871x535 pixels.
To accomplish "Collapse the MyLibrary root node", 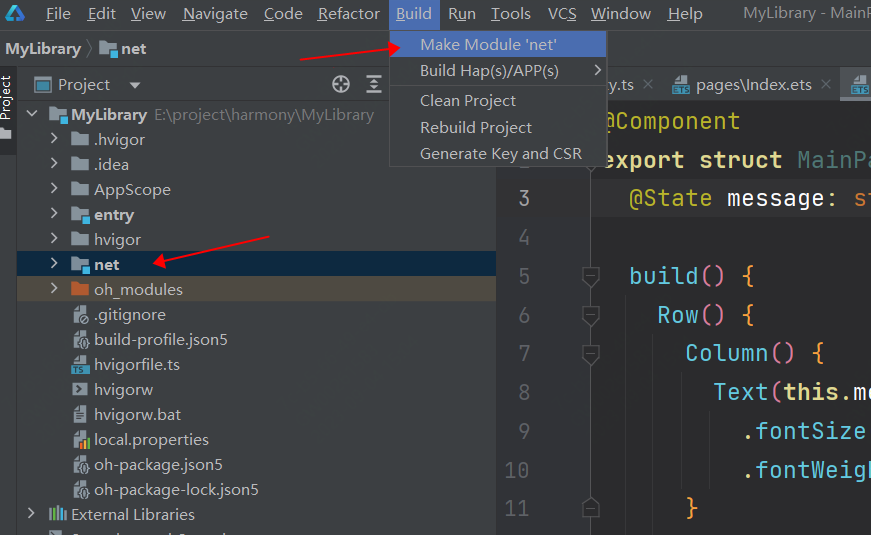I will pyautogui.click(x=36, y=115).
